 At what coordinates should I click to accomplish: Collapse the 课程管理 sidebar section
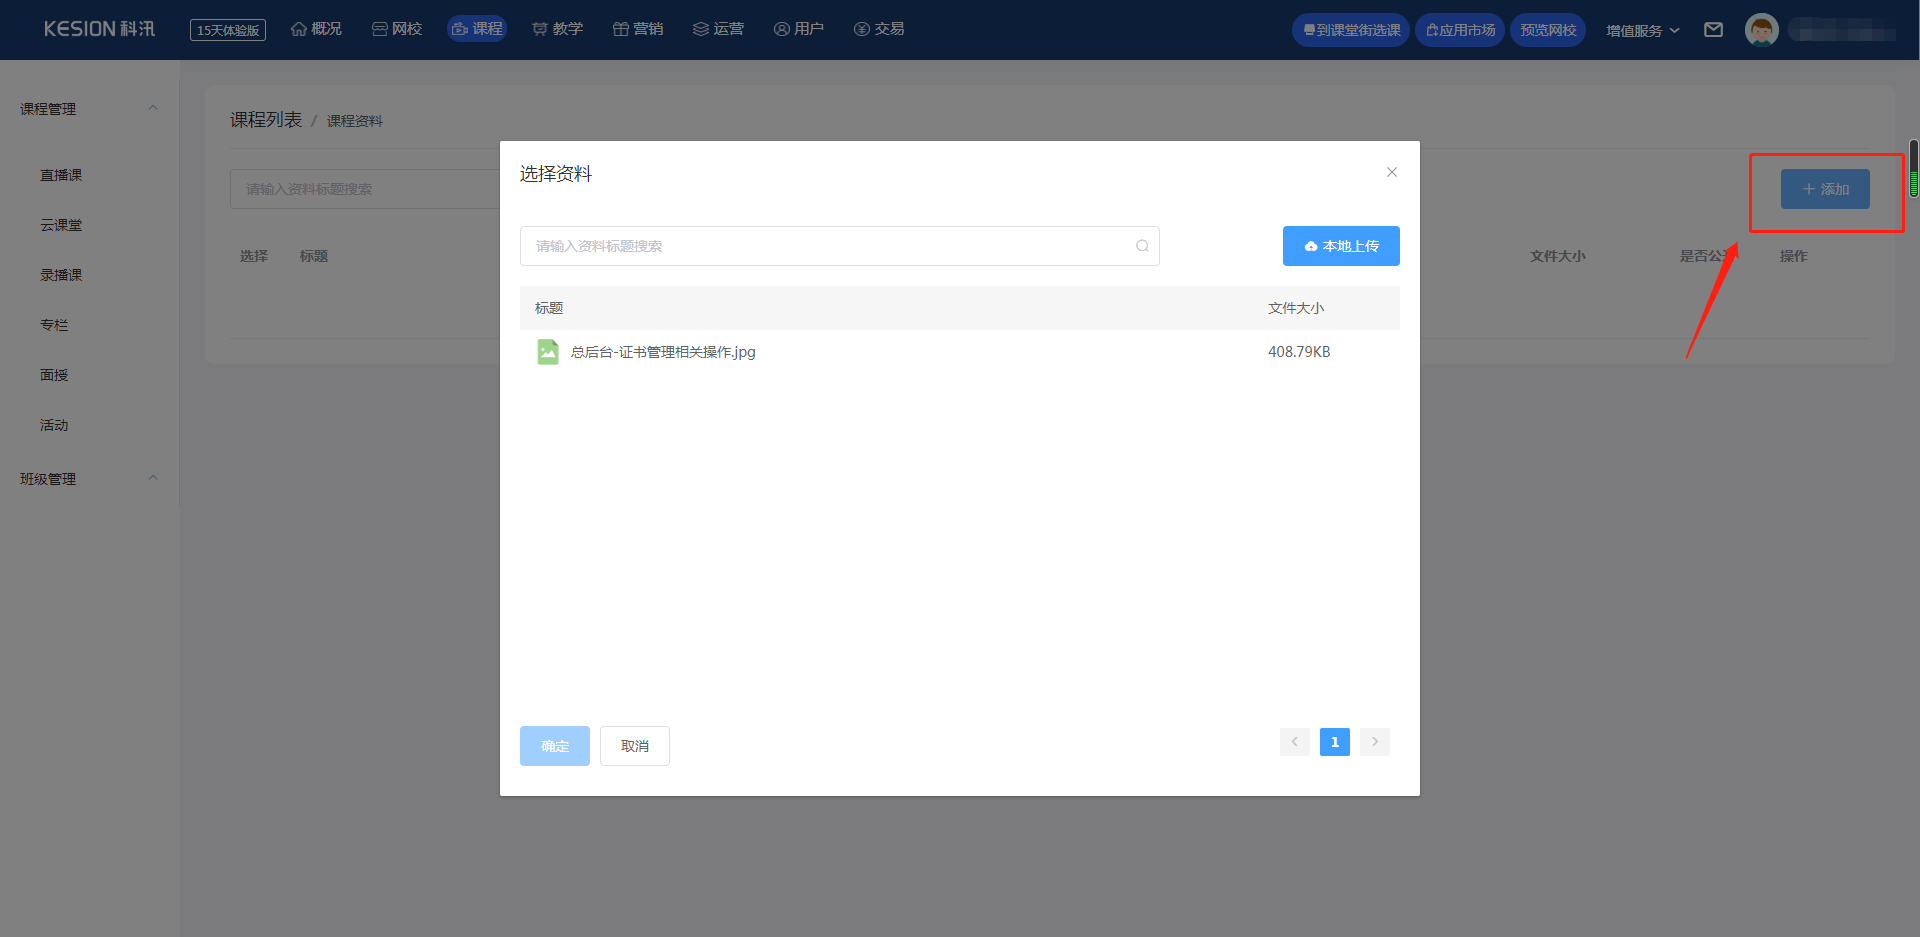coord(153,108)
